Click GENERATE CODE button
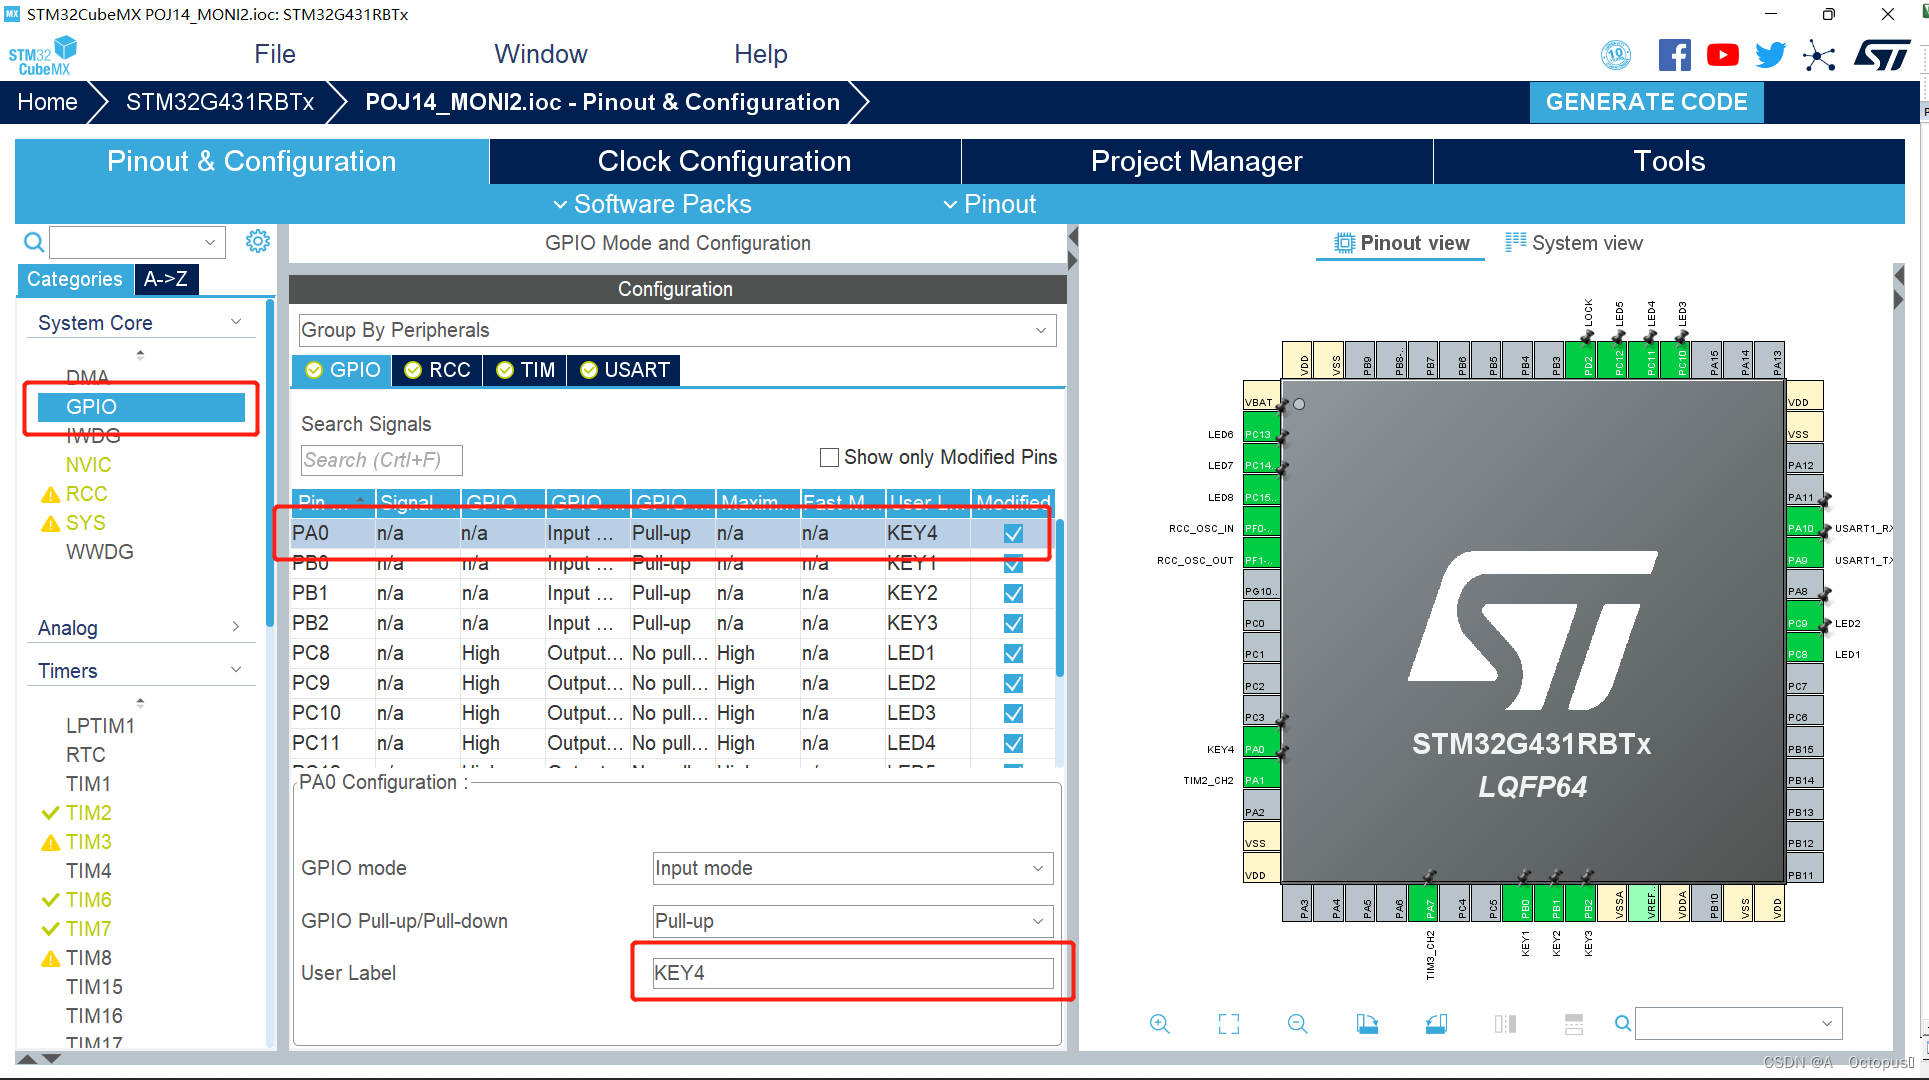 (1646, 102)
